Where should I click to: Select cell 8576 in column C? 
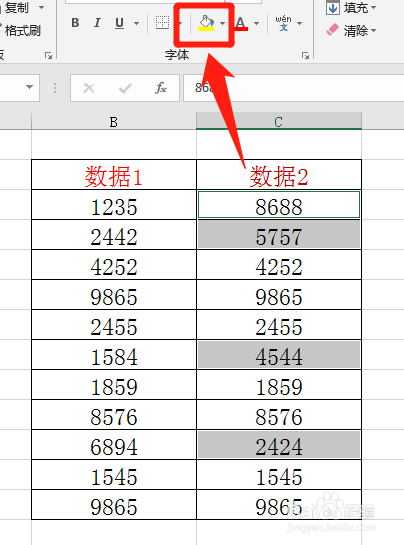pyautogui.click(x=279, y=414)
